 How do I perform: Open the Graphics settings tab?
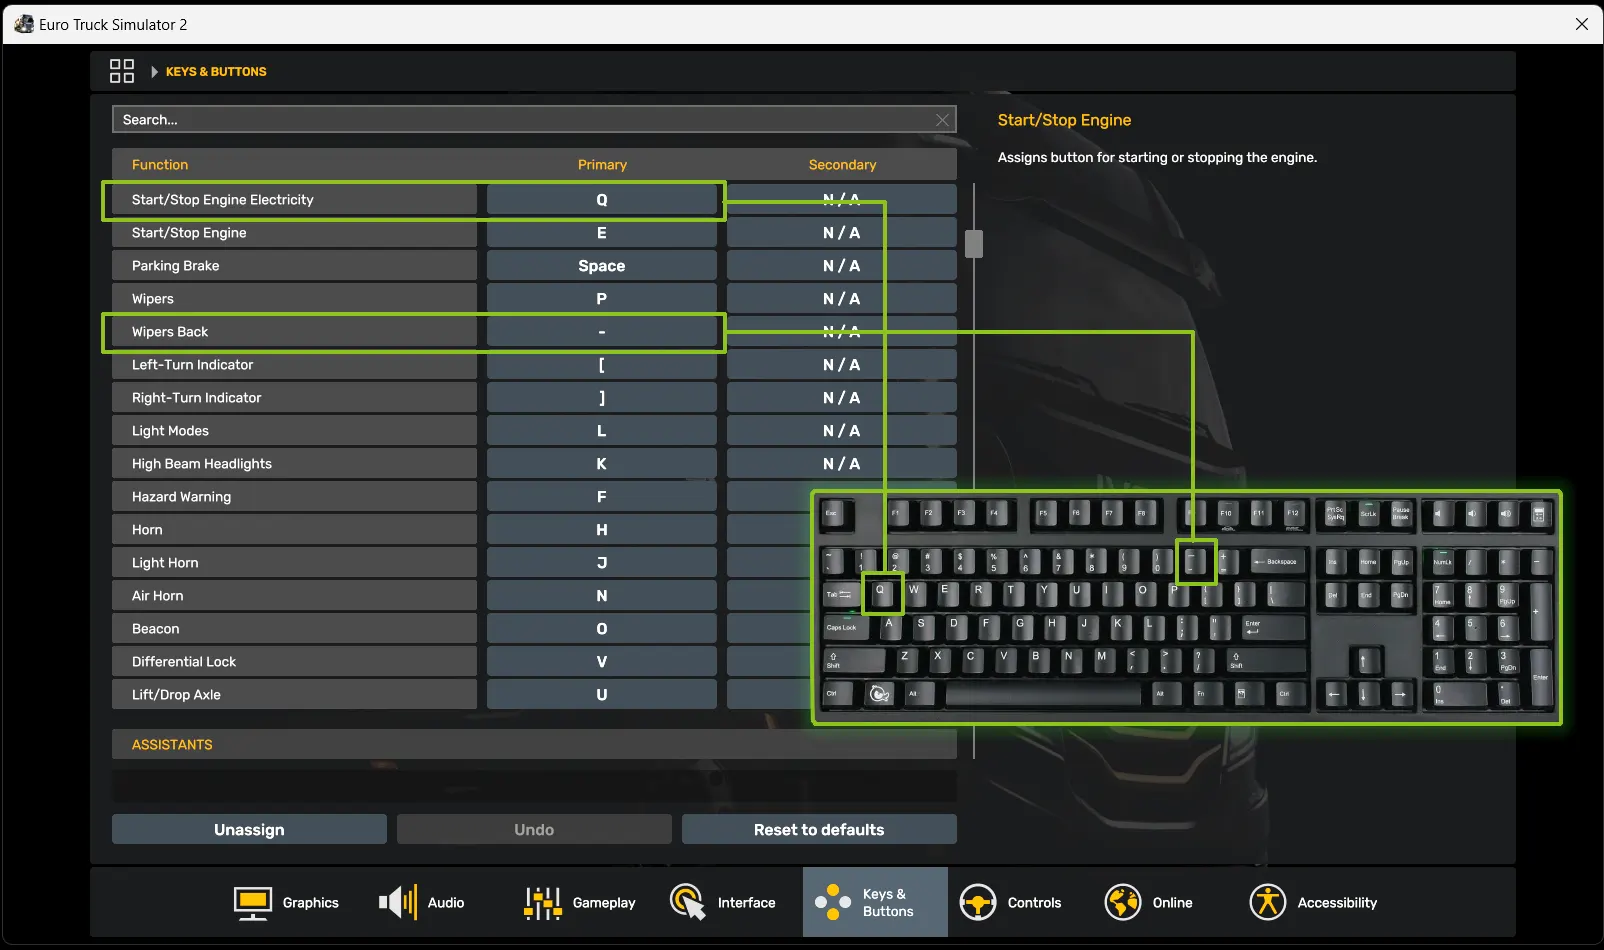[x=285, y=902]
